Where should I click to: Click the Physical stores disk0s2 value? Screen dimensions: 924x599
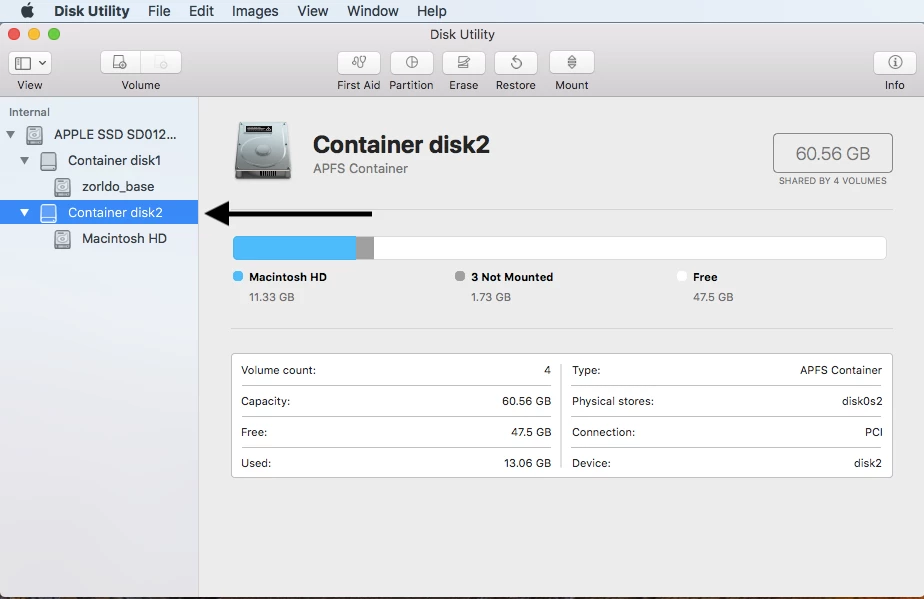862,401
